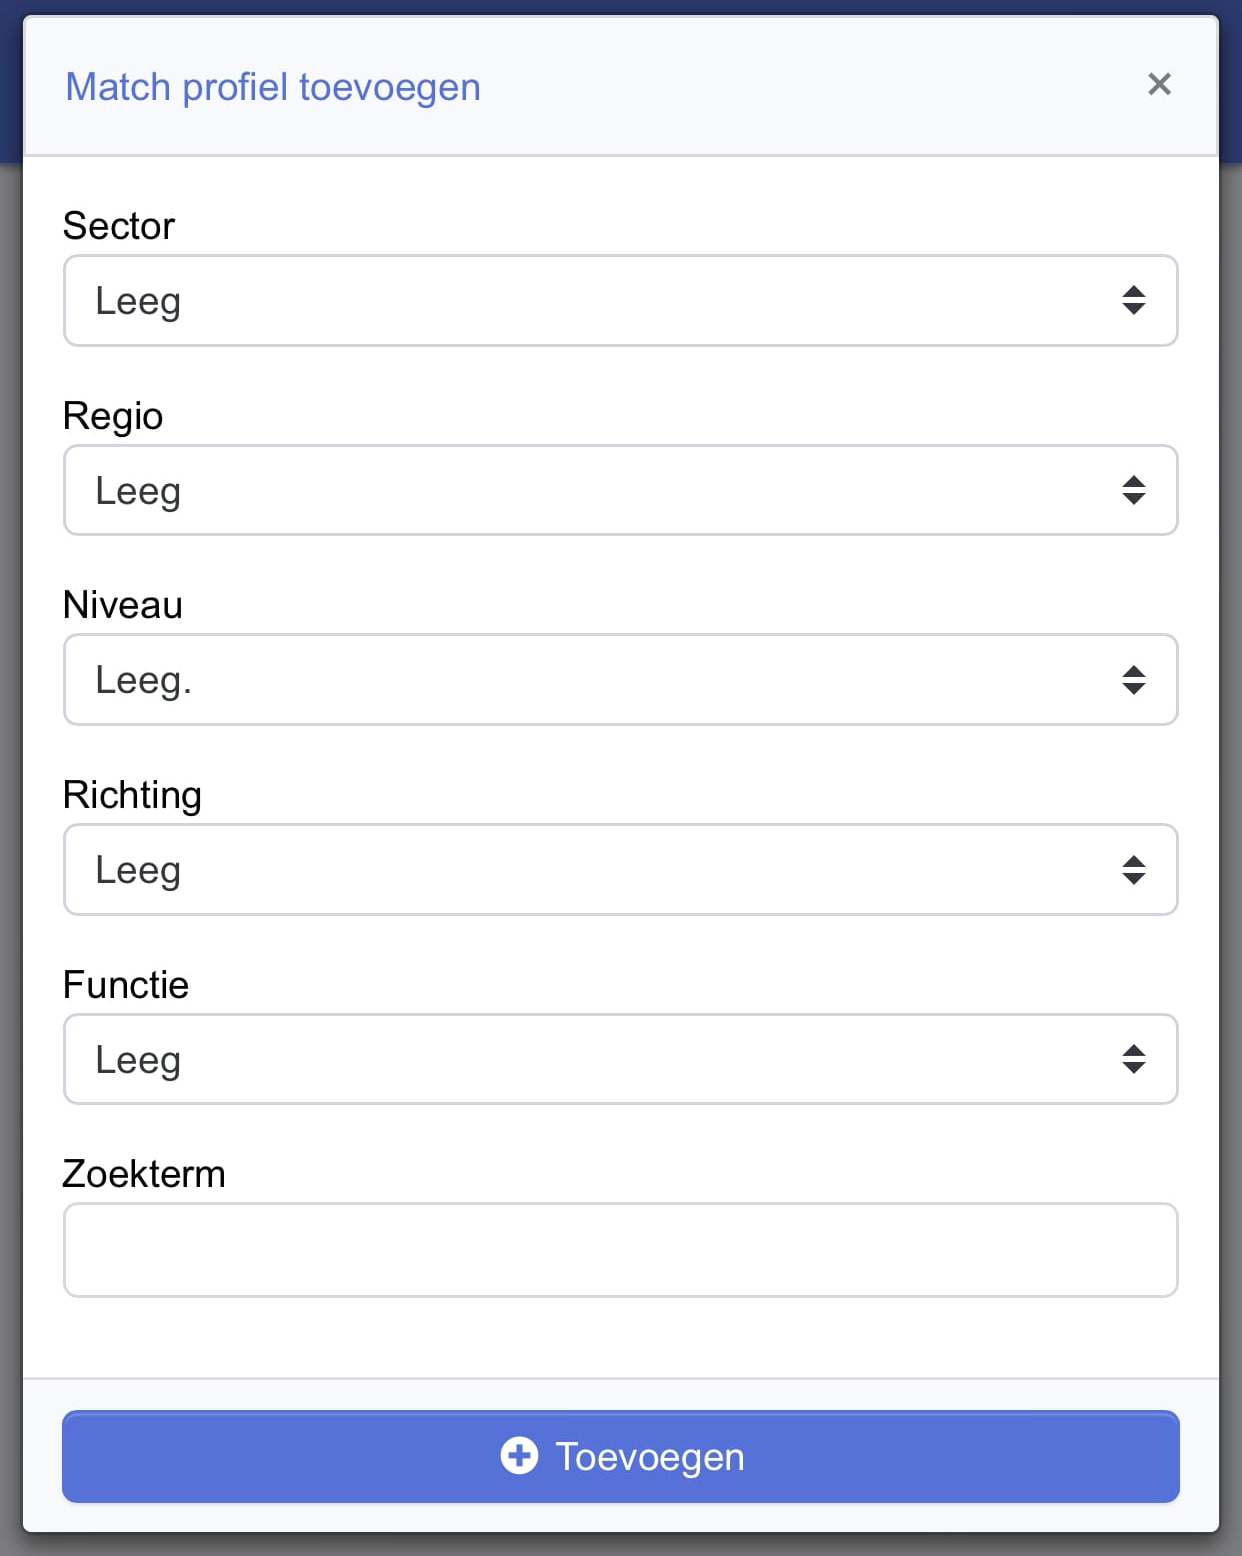This screenshot has height=1556, width=1242.
Task: Click the plus circle icon beside Toevoegen
Action: (x=519, y=1456)
